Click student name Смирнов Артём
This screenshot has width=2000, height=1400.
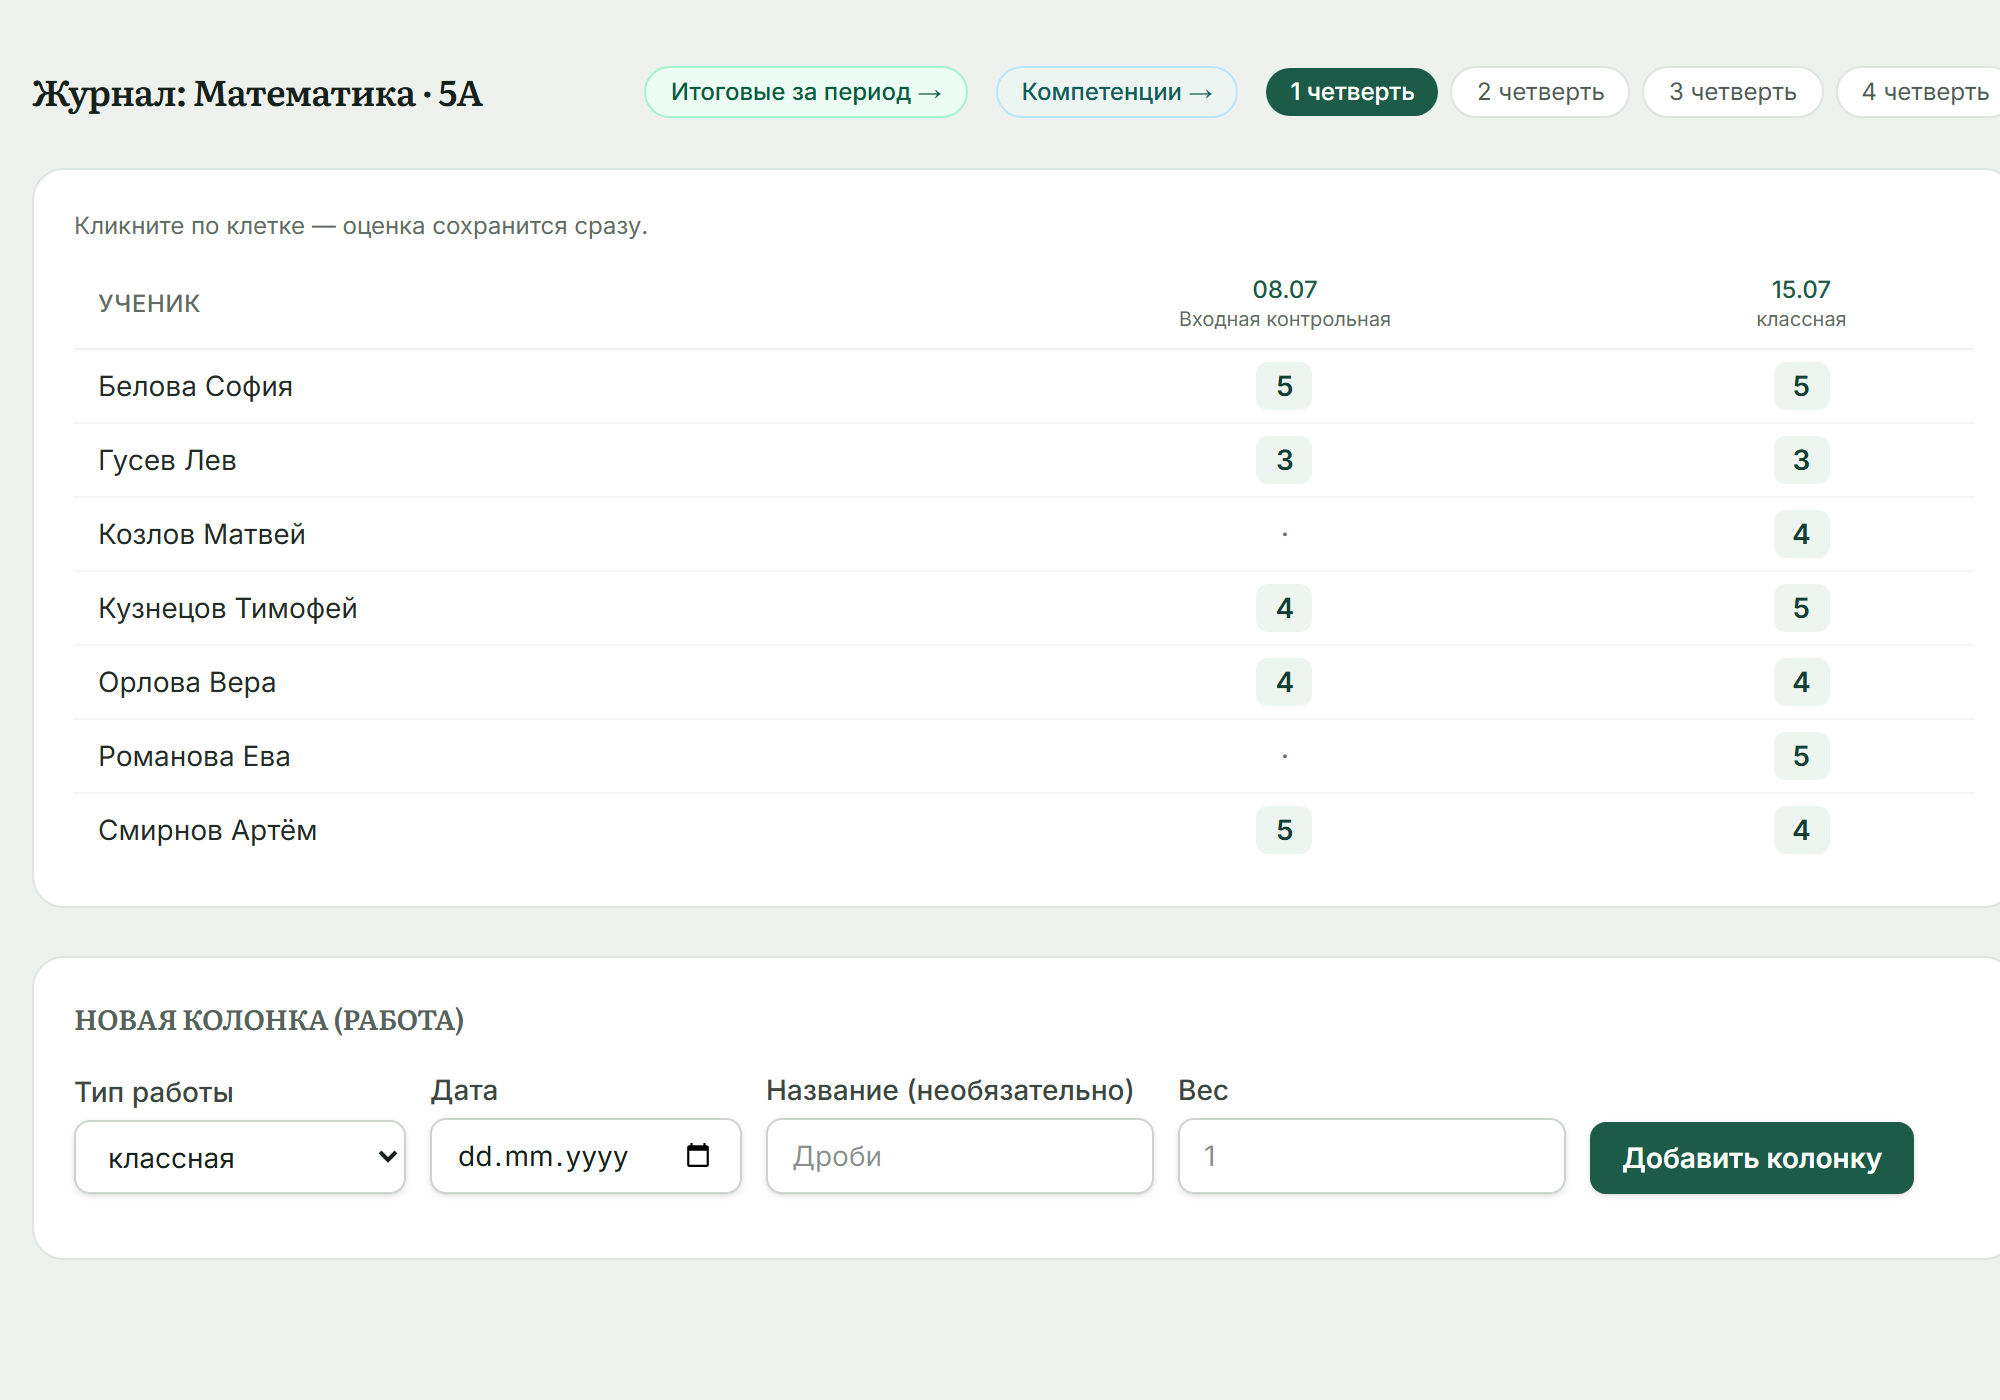(207, 830)
